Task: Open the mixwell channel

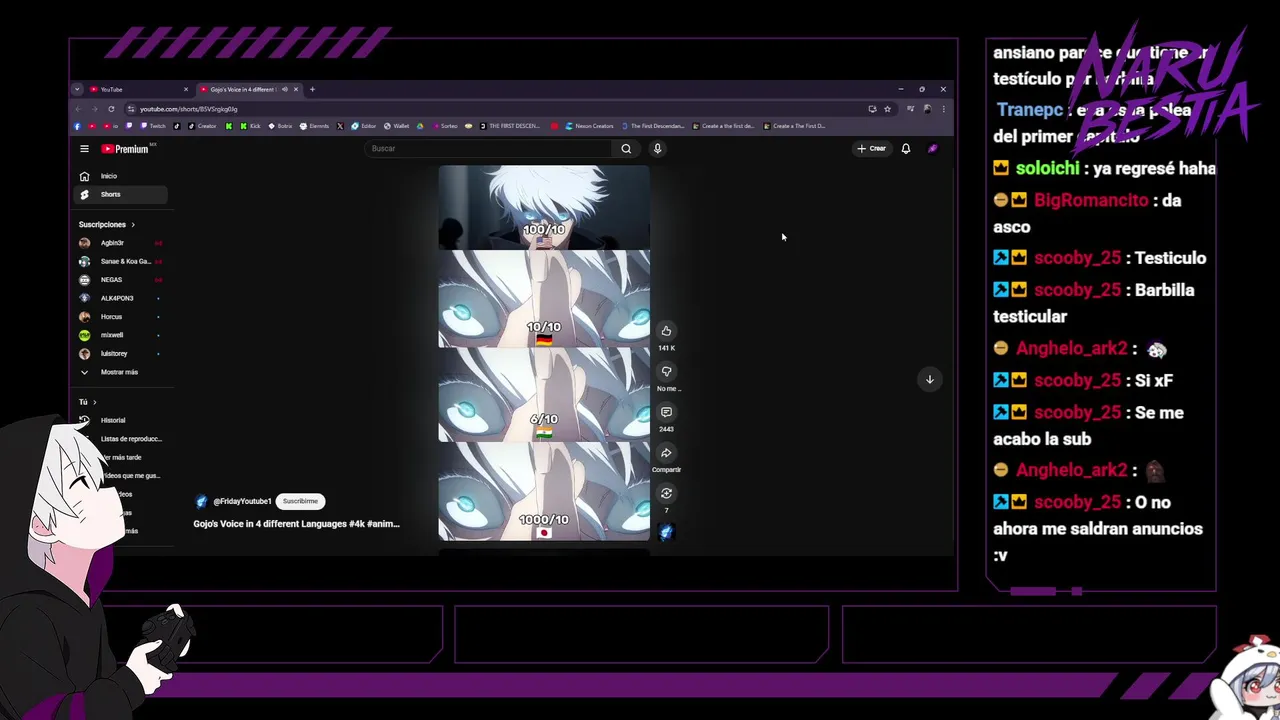Action: [121, 335]
